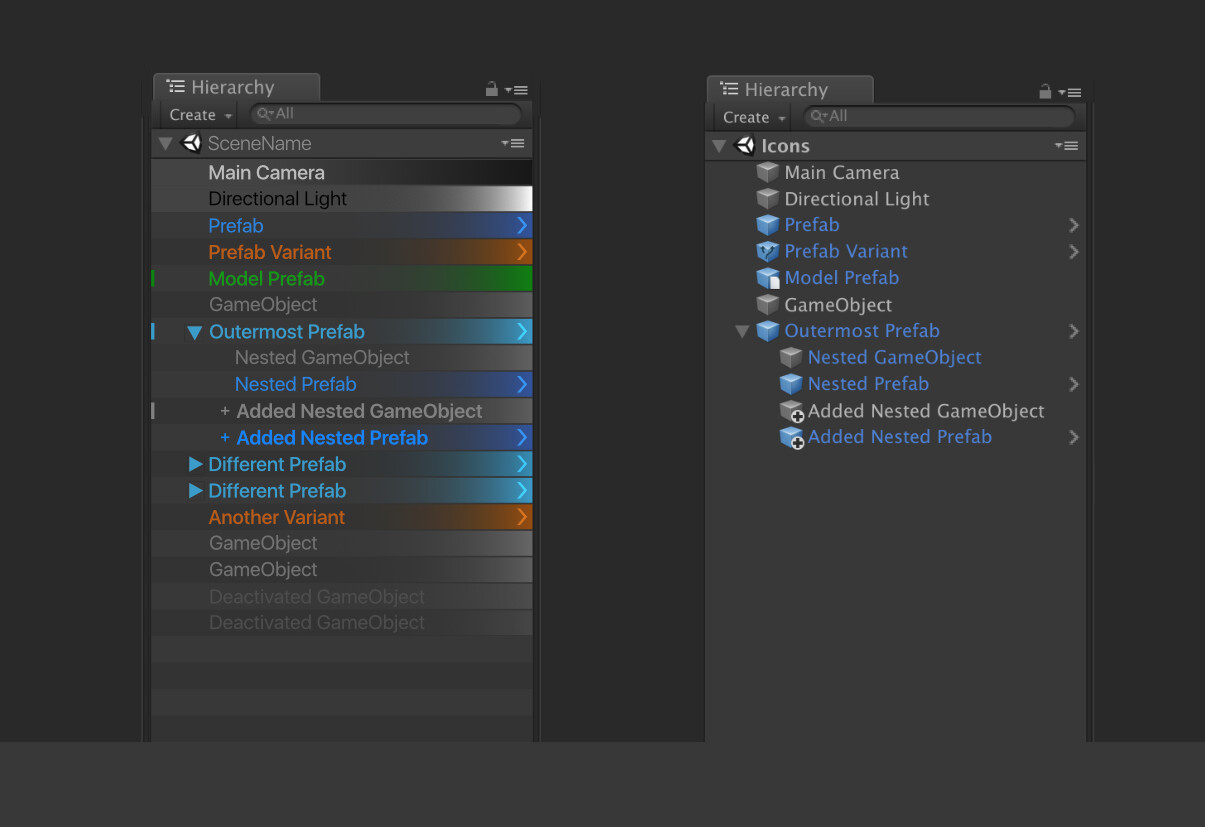Click the gray GameObject cube icon
The height and width of the screenshot is (827, 1205).
point(768,304)
